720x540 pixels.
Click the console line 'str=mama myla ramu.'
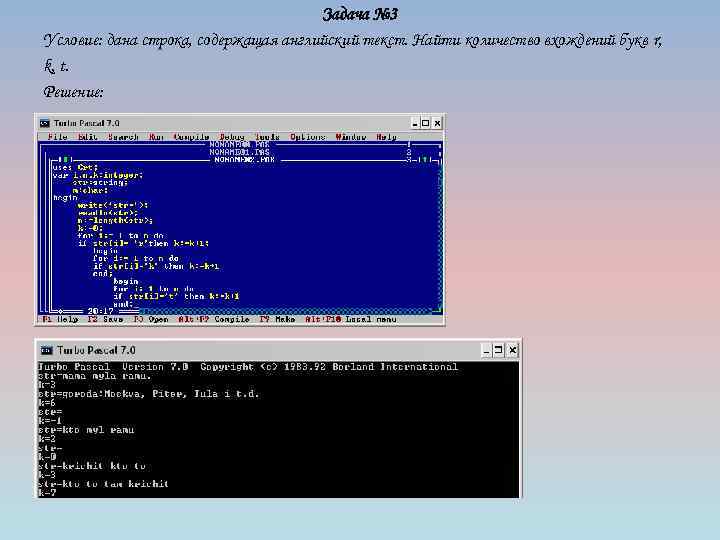coord(95,376)
